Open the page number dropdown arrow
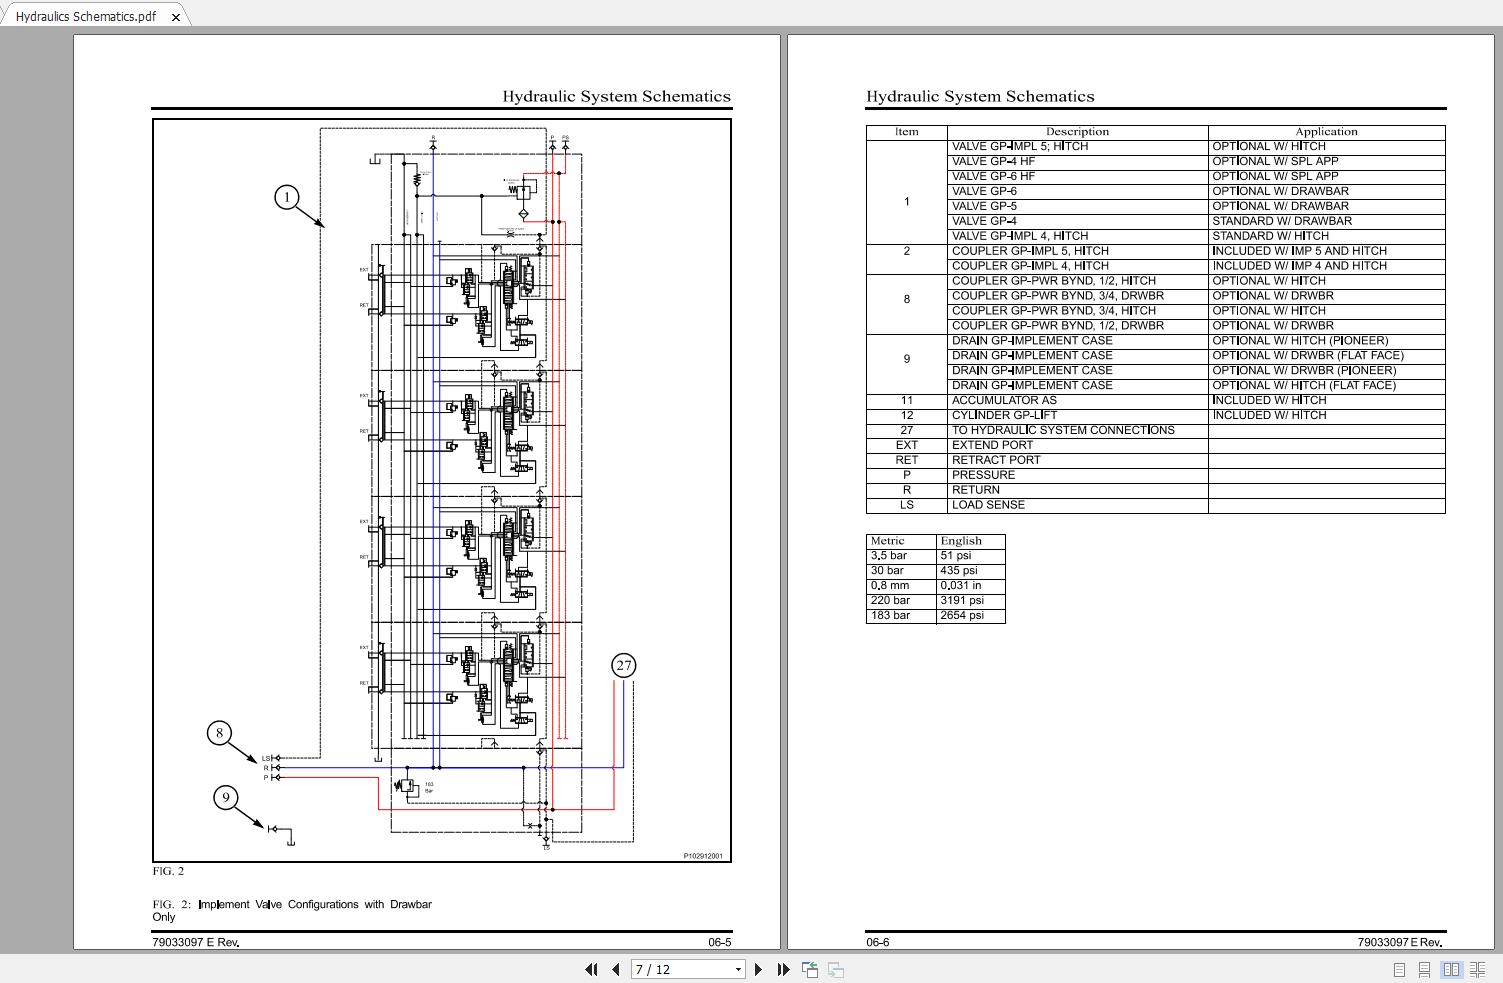Viewport: 1503px width, 983px height. 738,969
